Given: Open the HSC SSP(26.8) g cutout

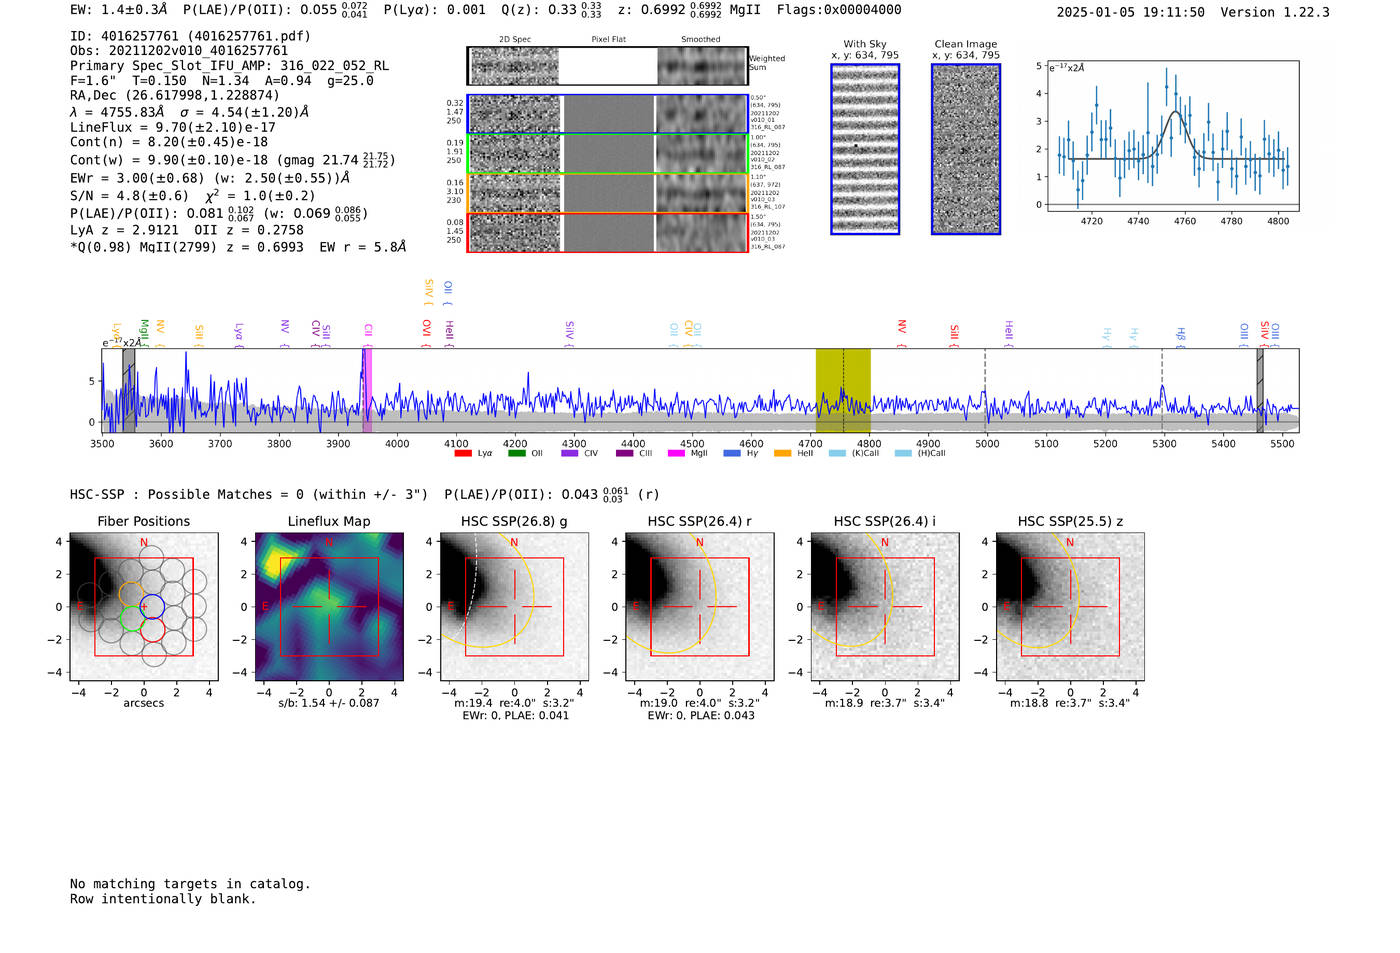Looking at the screenshot, I should [x=514, y=607].
